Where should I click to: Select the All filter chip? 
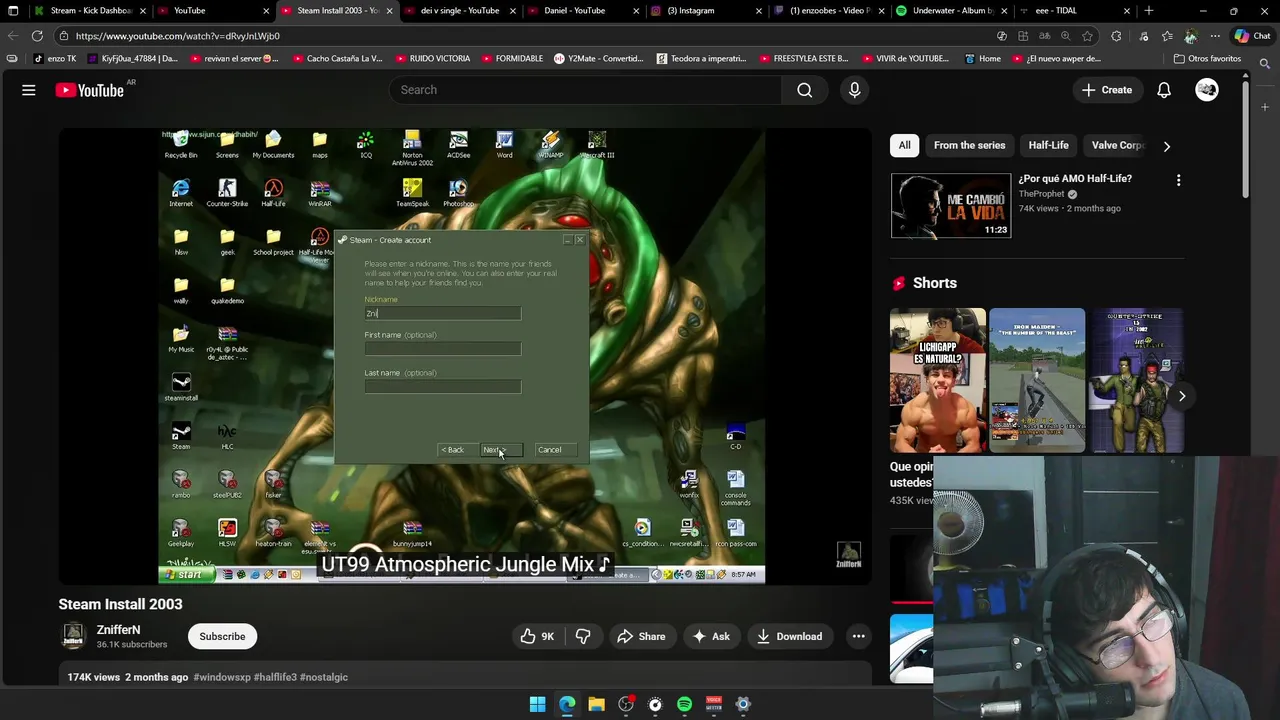[x=904, y=145]
